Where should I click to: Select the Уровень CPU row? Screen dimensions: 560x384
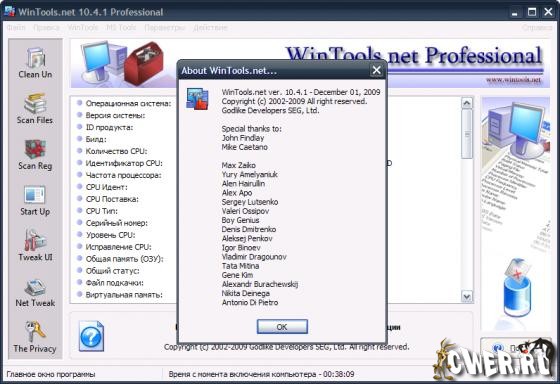pyautogui.click(x=106, y=235)
